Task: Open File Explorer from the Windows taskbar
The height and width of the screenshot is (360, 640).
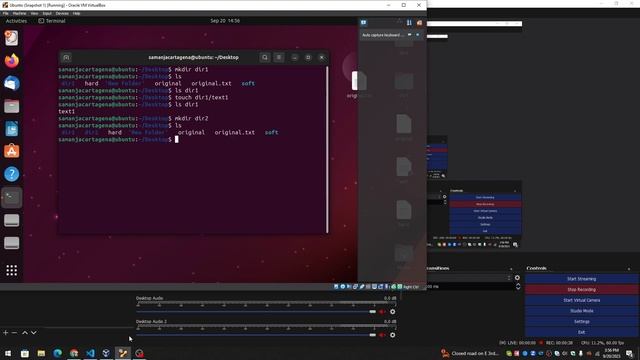Action: [41, 353]
